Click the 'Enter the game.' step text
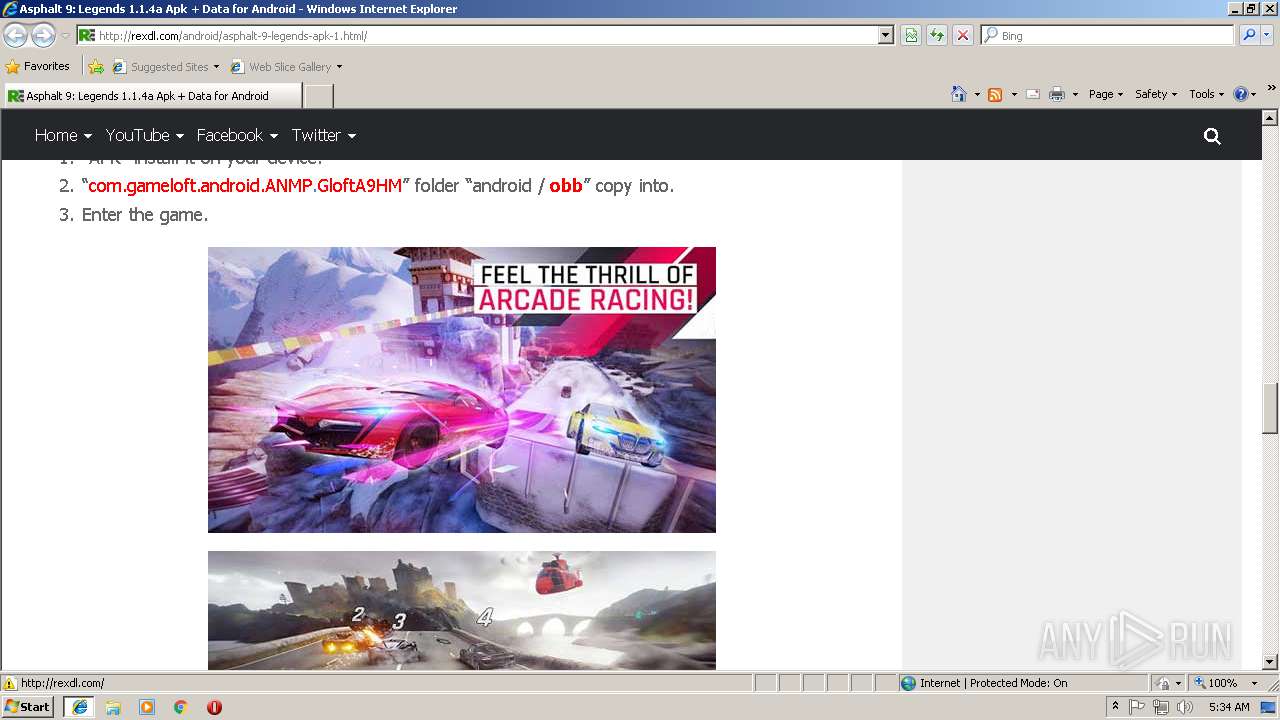 pos(145,214)
